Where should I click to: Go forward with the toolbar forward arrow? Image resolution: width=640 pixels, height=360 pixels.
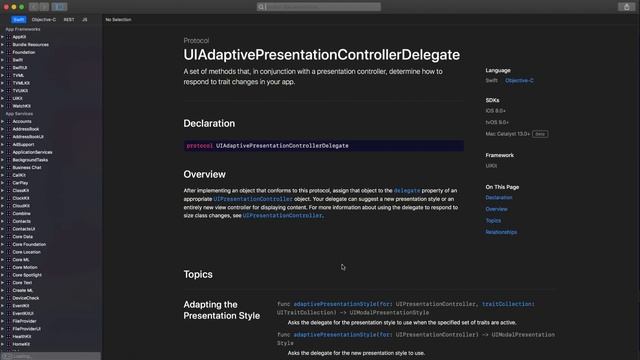(44, 7)
